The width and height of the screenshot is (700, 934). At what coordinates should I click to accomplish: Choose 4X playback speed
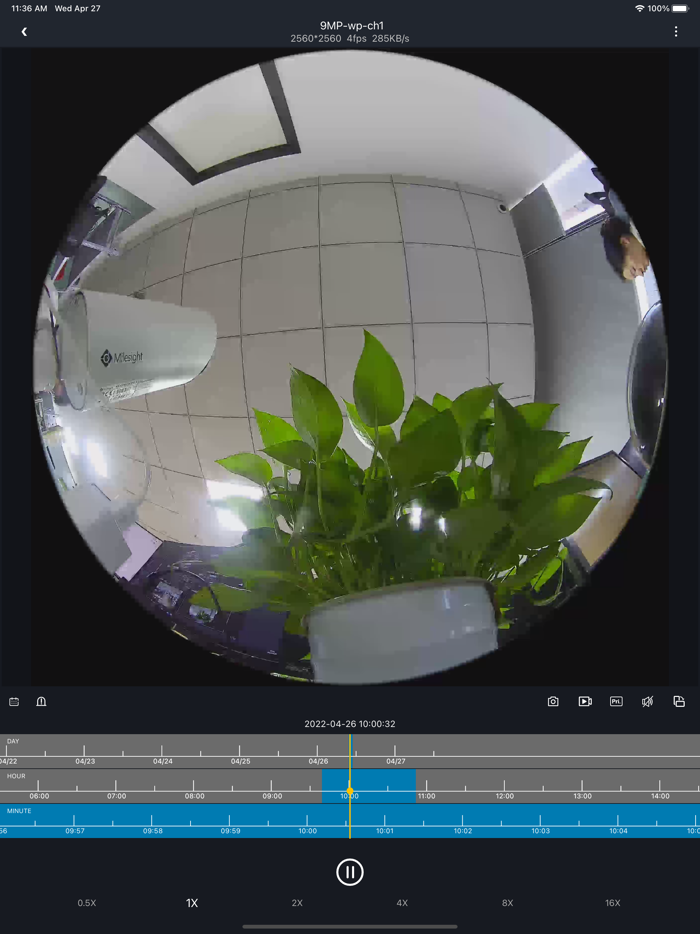click(x=402, y=903)
